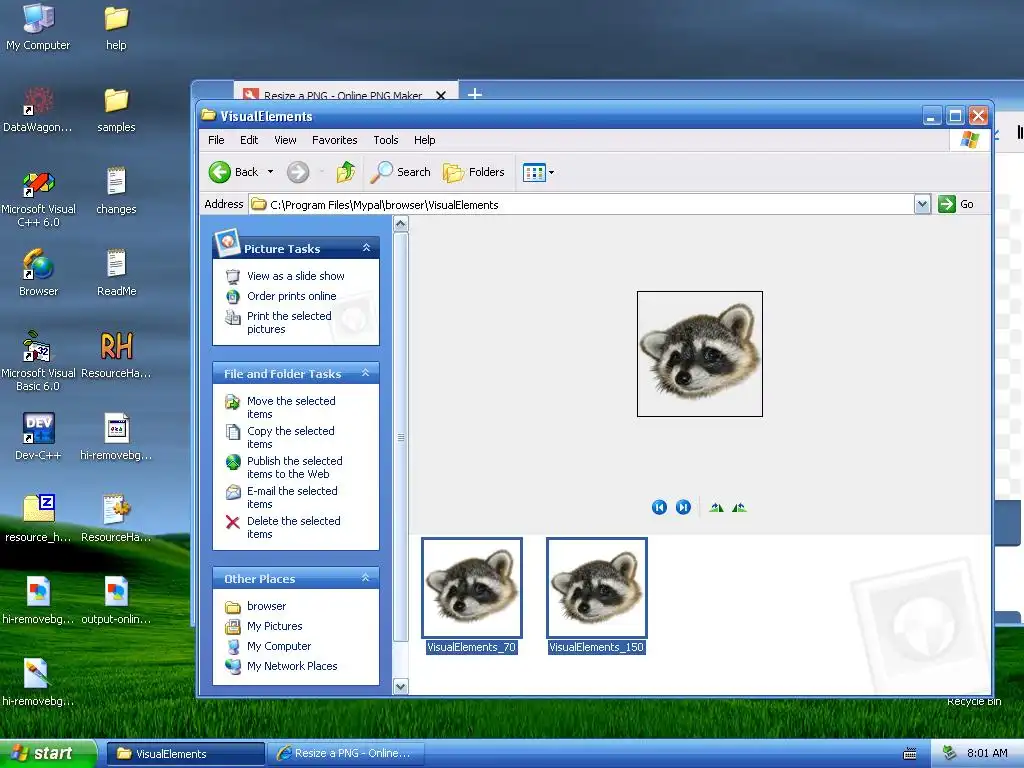Image resolution: width=1024 pixels, height=768 pixels.
Task: Open the File menu
Action: pyautogui.click(x=216, y=140)
